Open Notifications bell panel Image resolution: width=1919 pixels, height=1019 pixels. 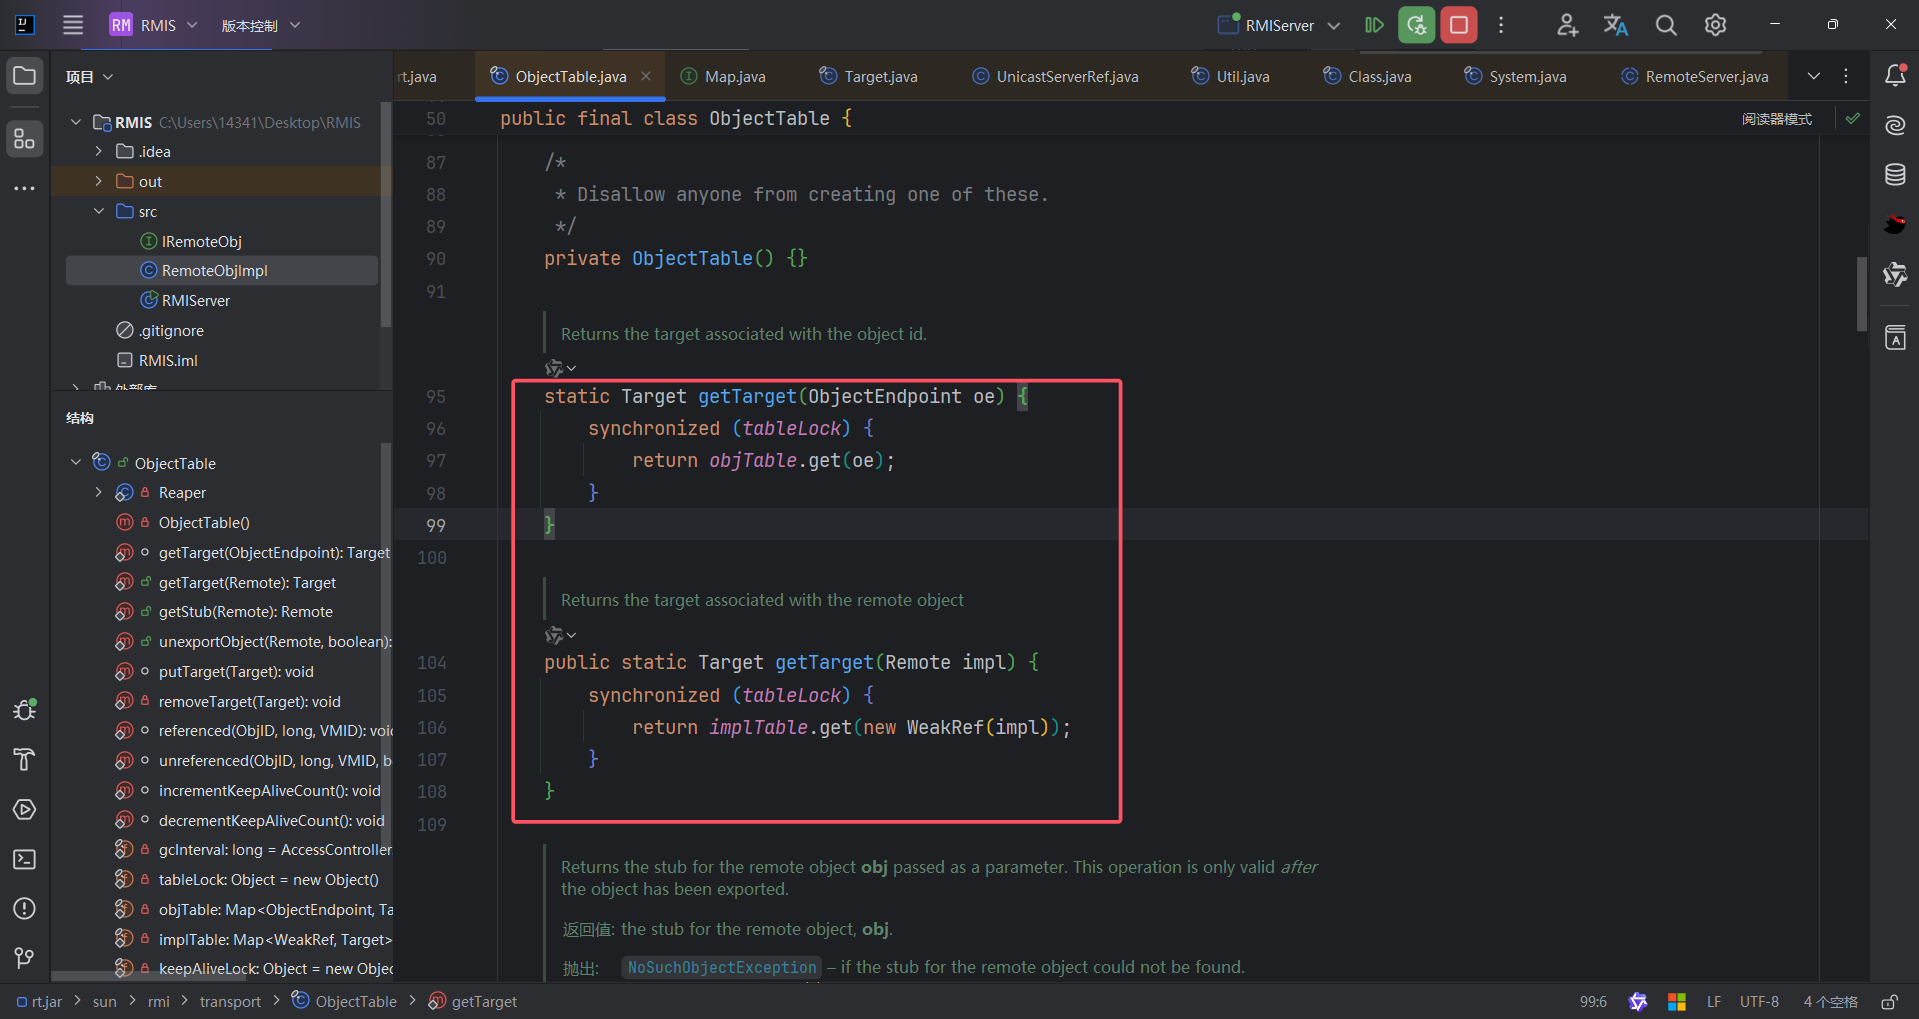coord(1895,76)
